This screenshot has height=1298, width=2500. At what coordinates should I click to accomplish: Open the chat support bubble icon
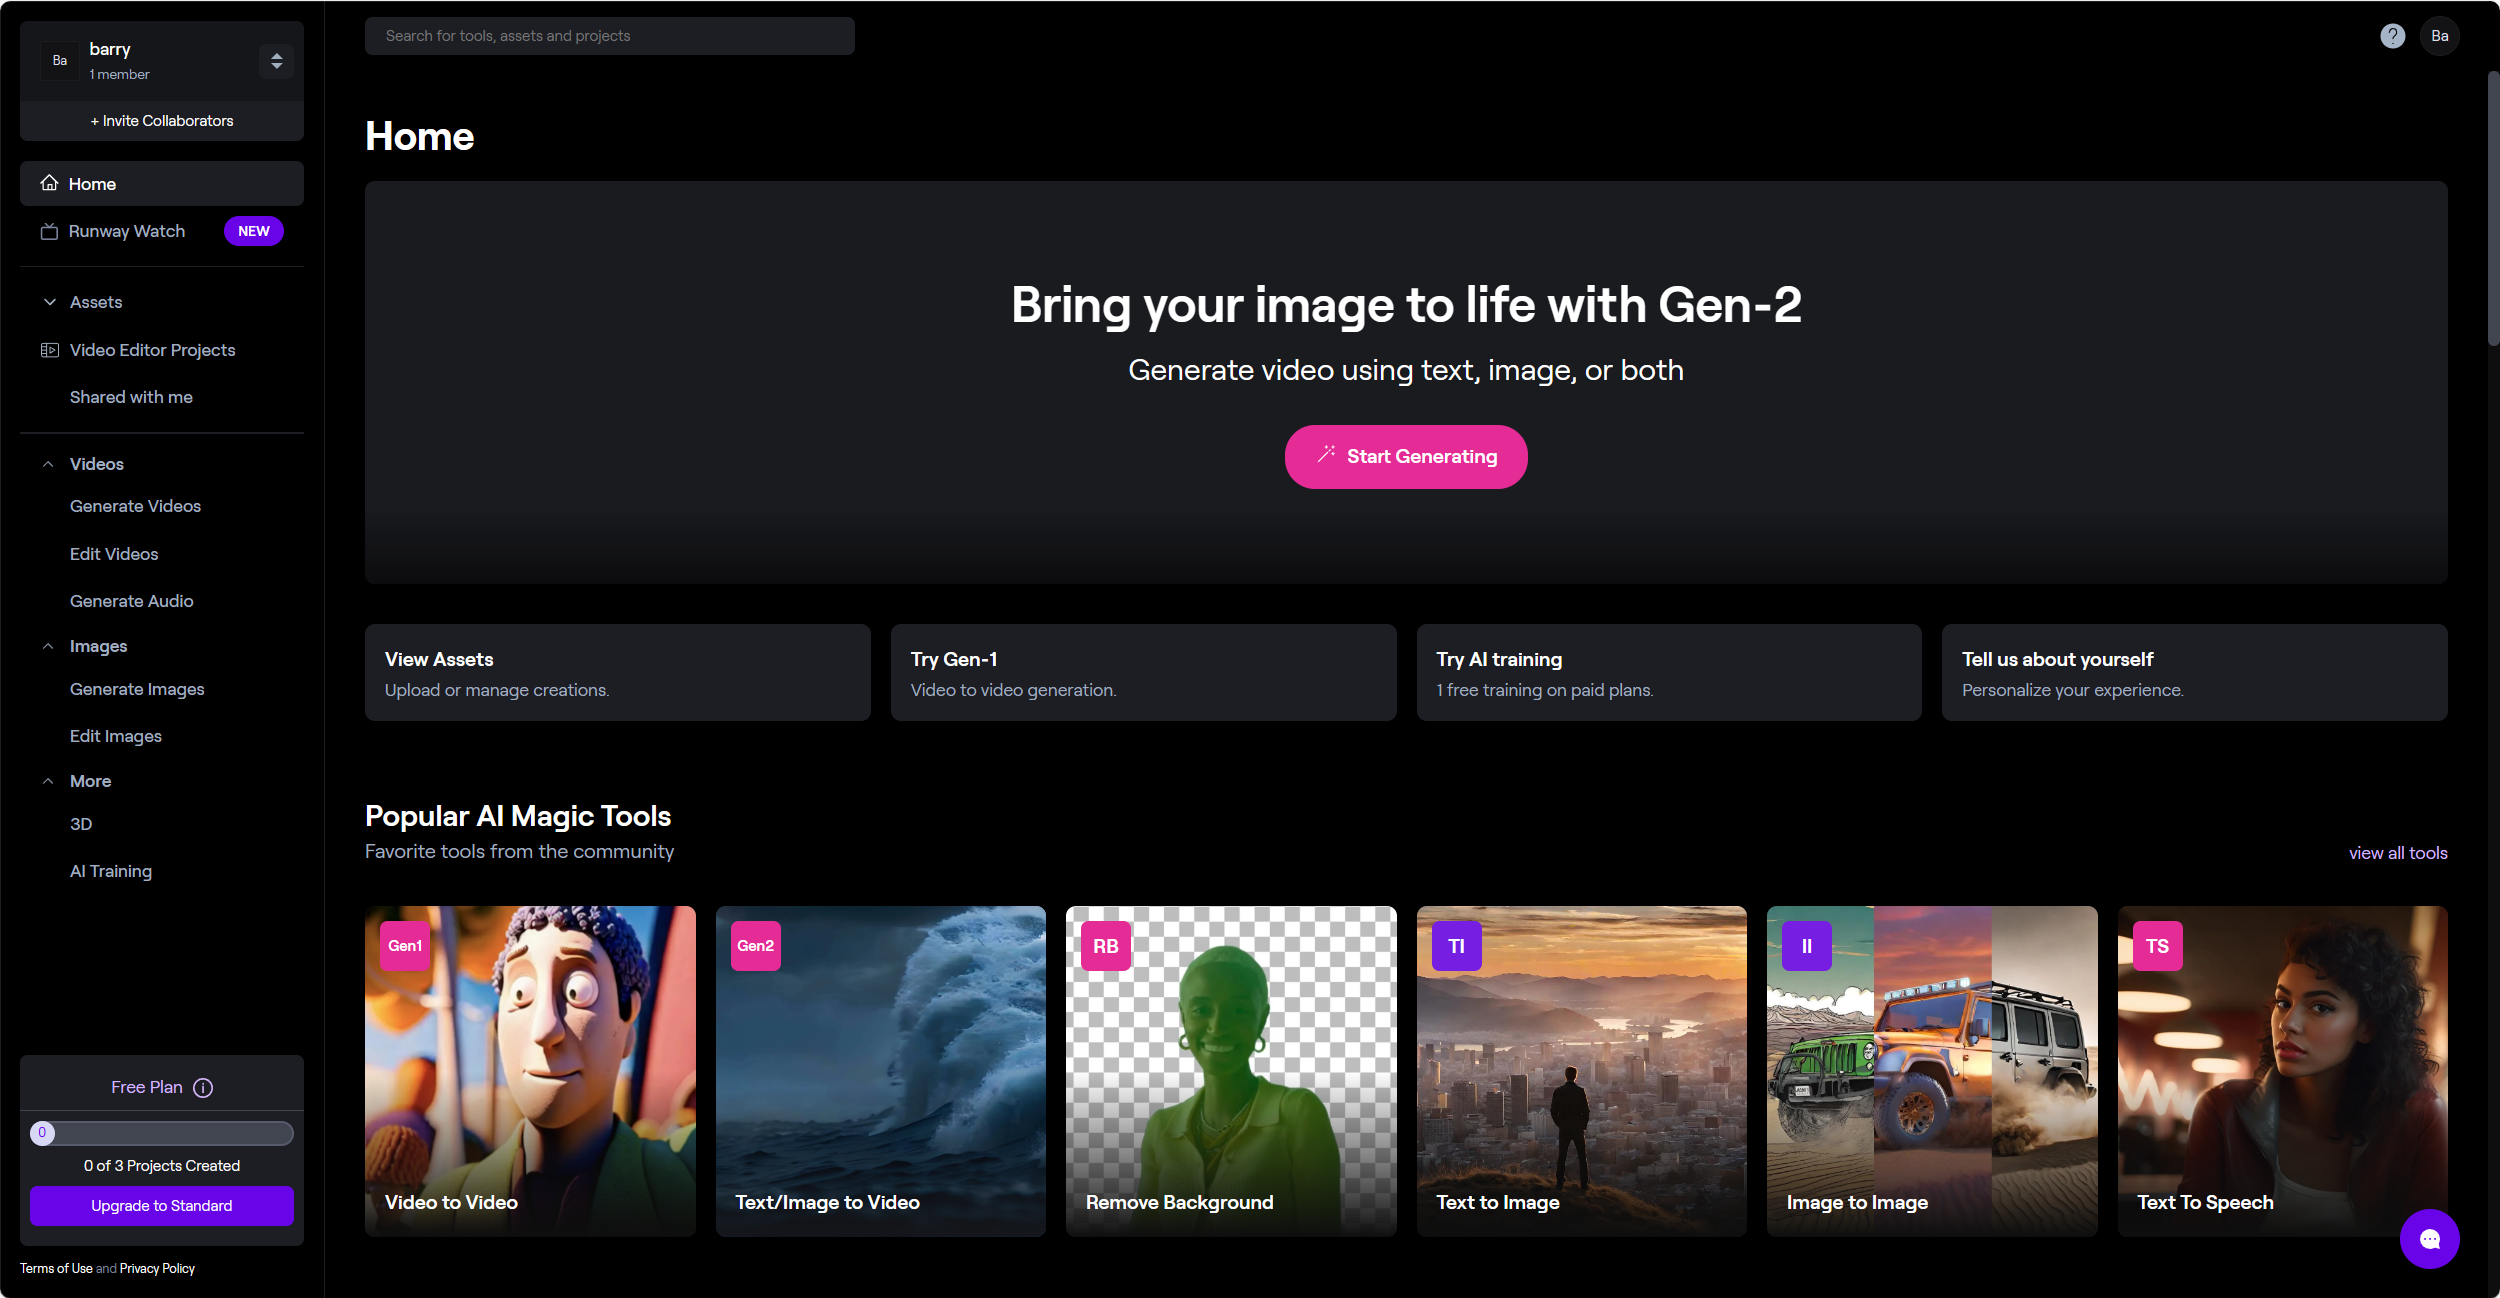pos(2429,1239)
